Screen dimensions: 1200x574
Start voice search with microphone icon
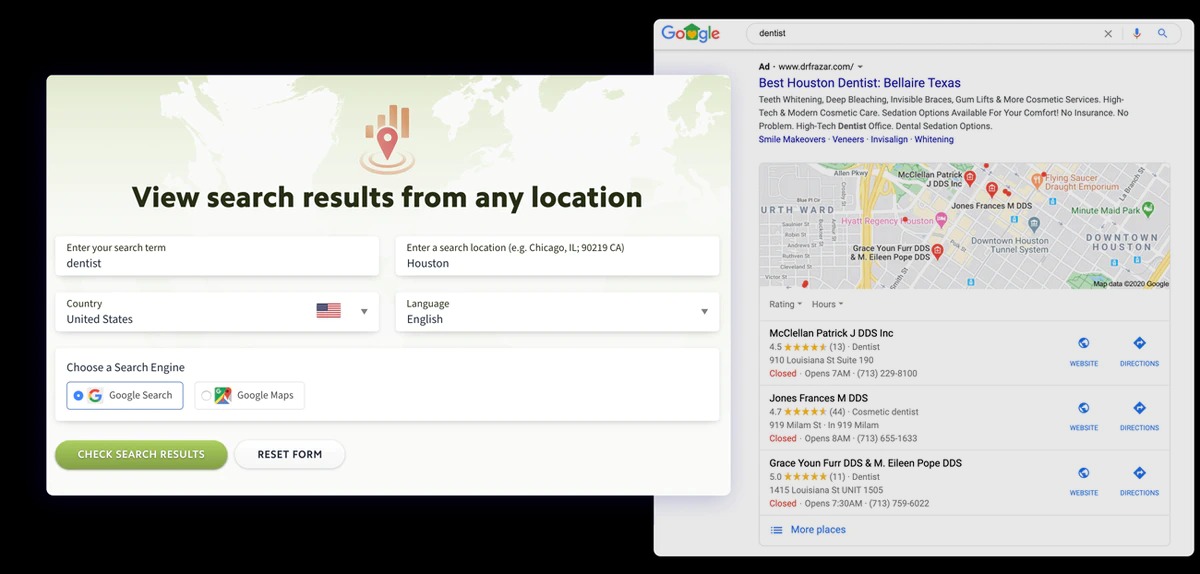[1136, 33]
